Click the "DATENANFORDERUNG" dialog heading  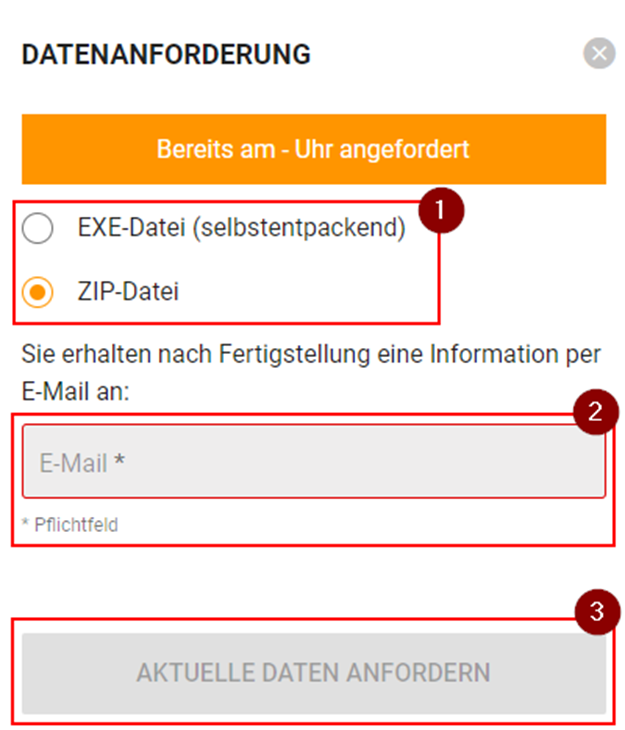166,54
